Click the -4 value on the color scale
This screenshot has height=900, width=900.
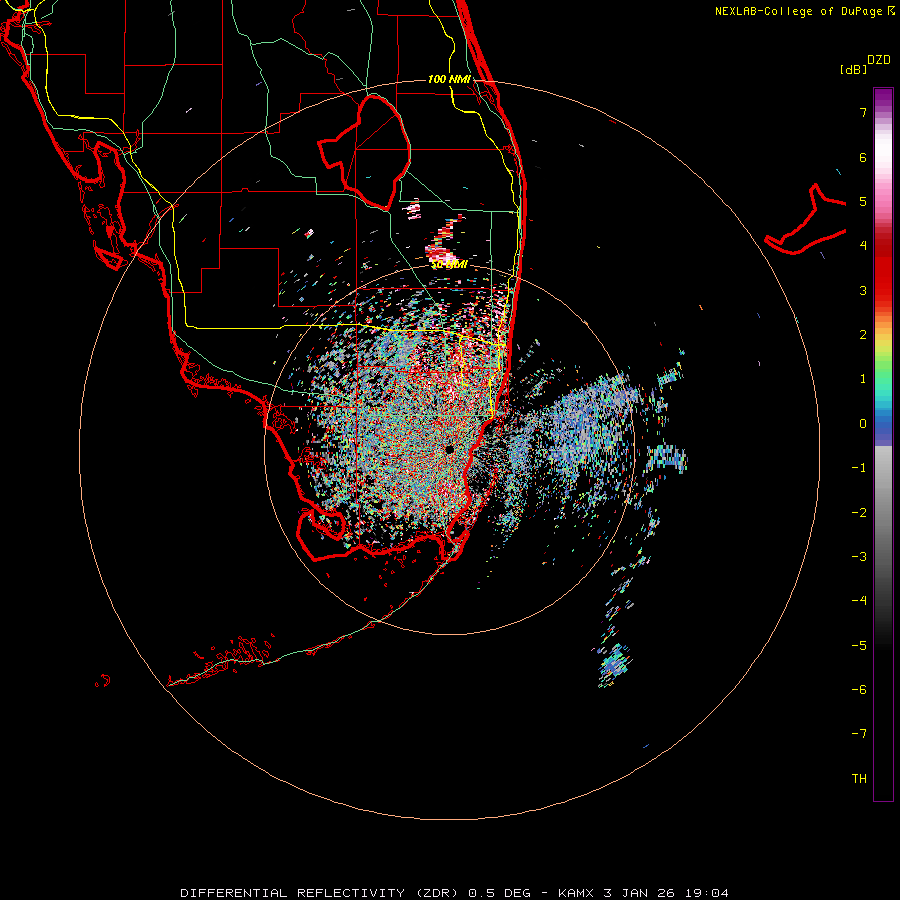(x=859, y=601)
